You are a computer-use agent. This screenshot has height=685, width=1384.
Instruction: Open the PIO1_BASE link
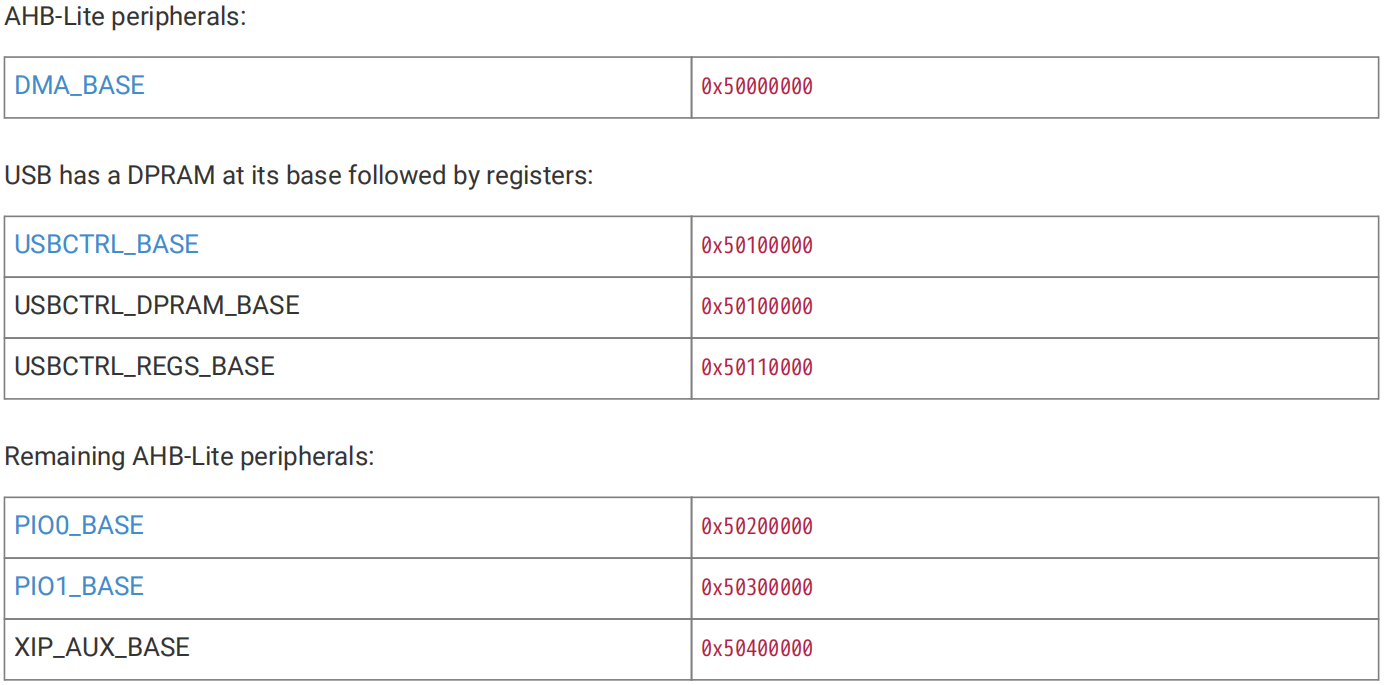79,587
